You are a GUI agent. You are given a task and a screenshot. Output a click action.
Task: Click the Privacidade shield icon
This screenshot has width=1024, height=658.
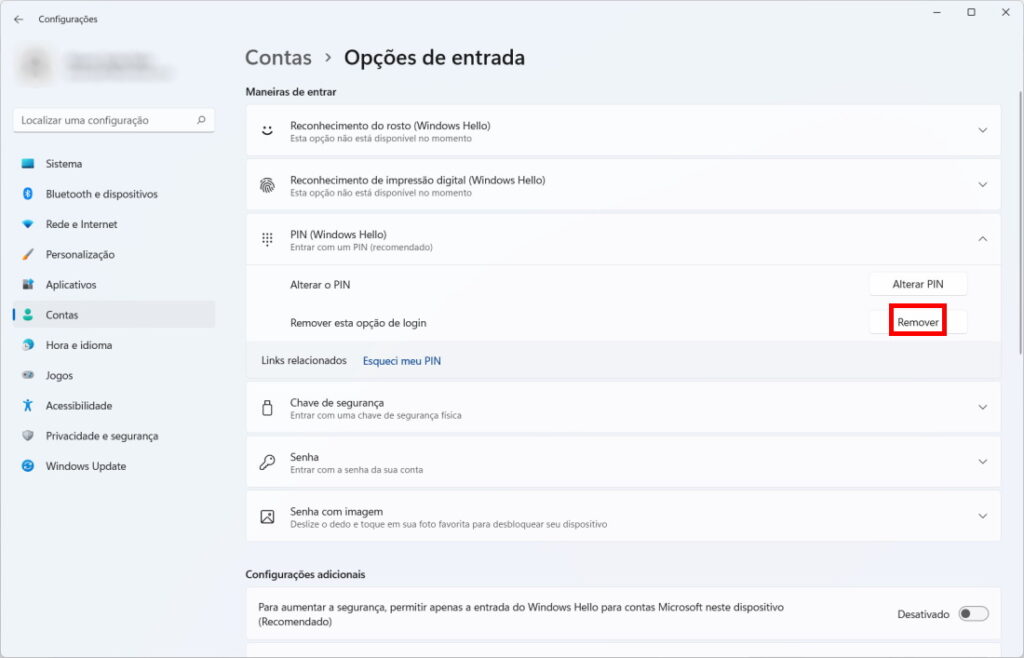point(27,435)
